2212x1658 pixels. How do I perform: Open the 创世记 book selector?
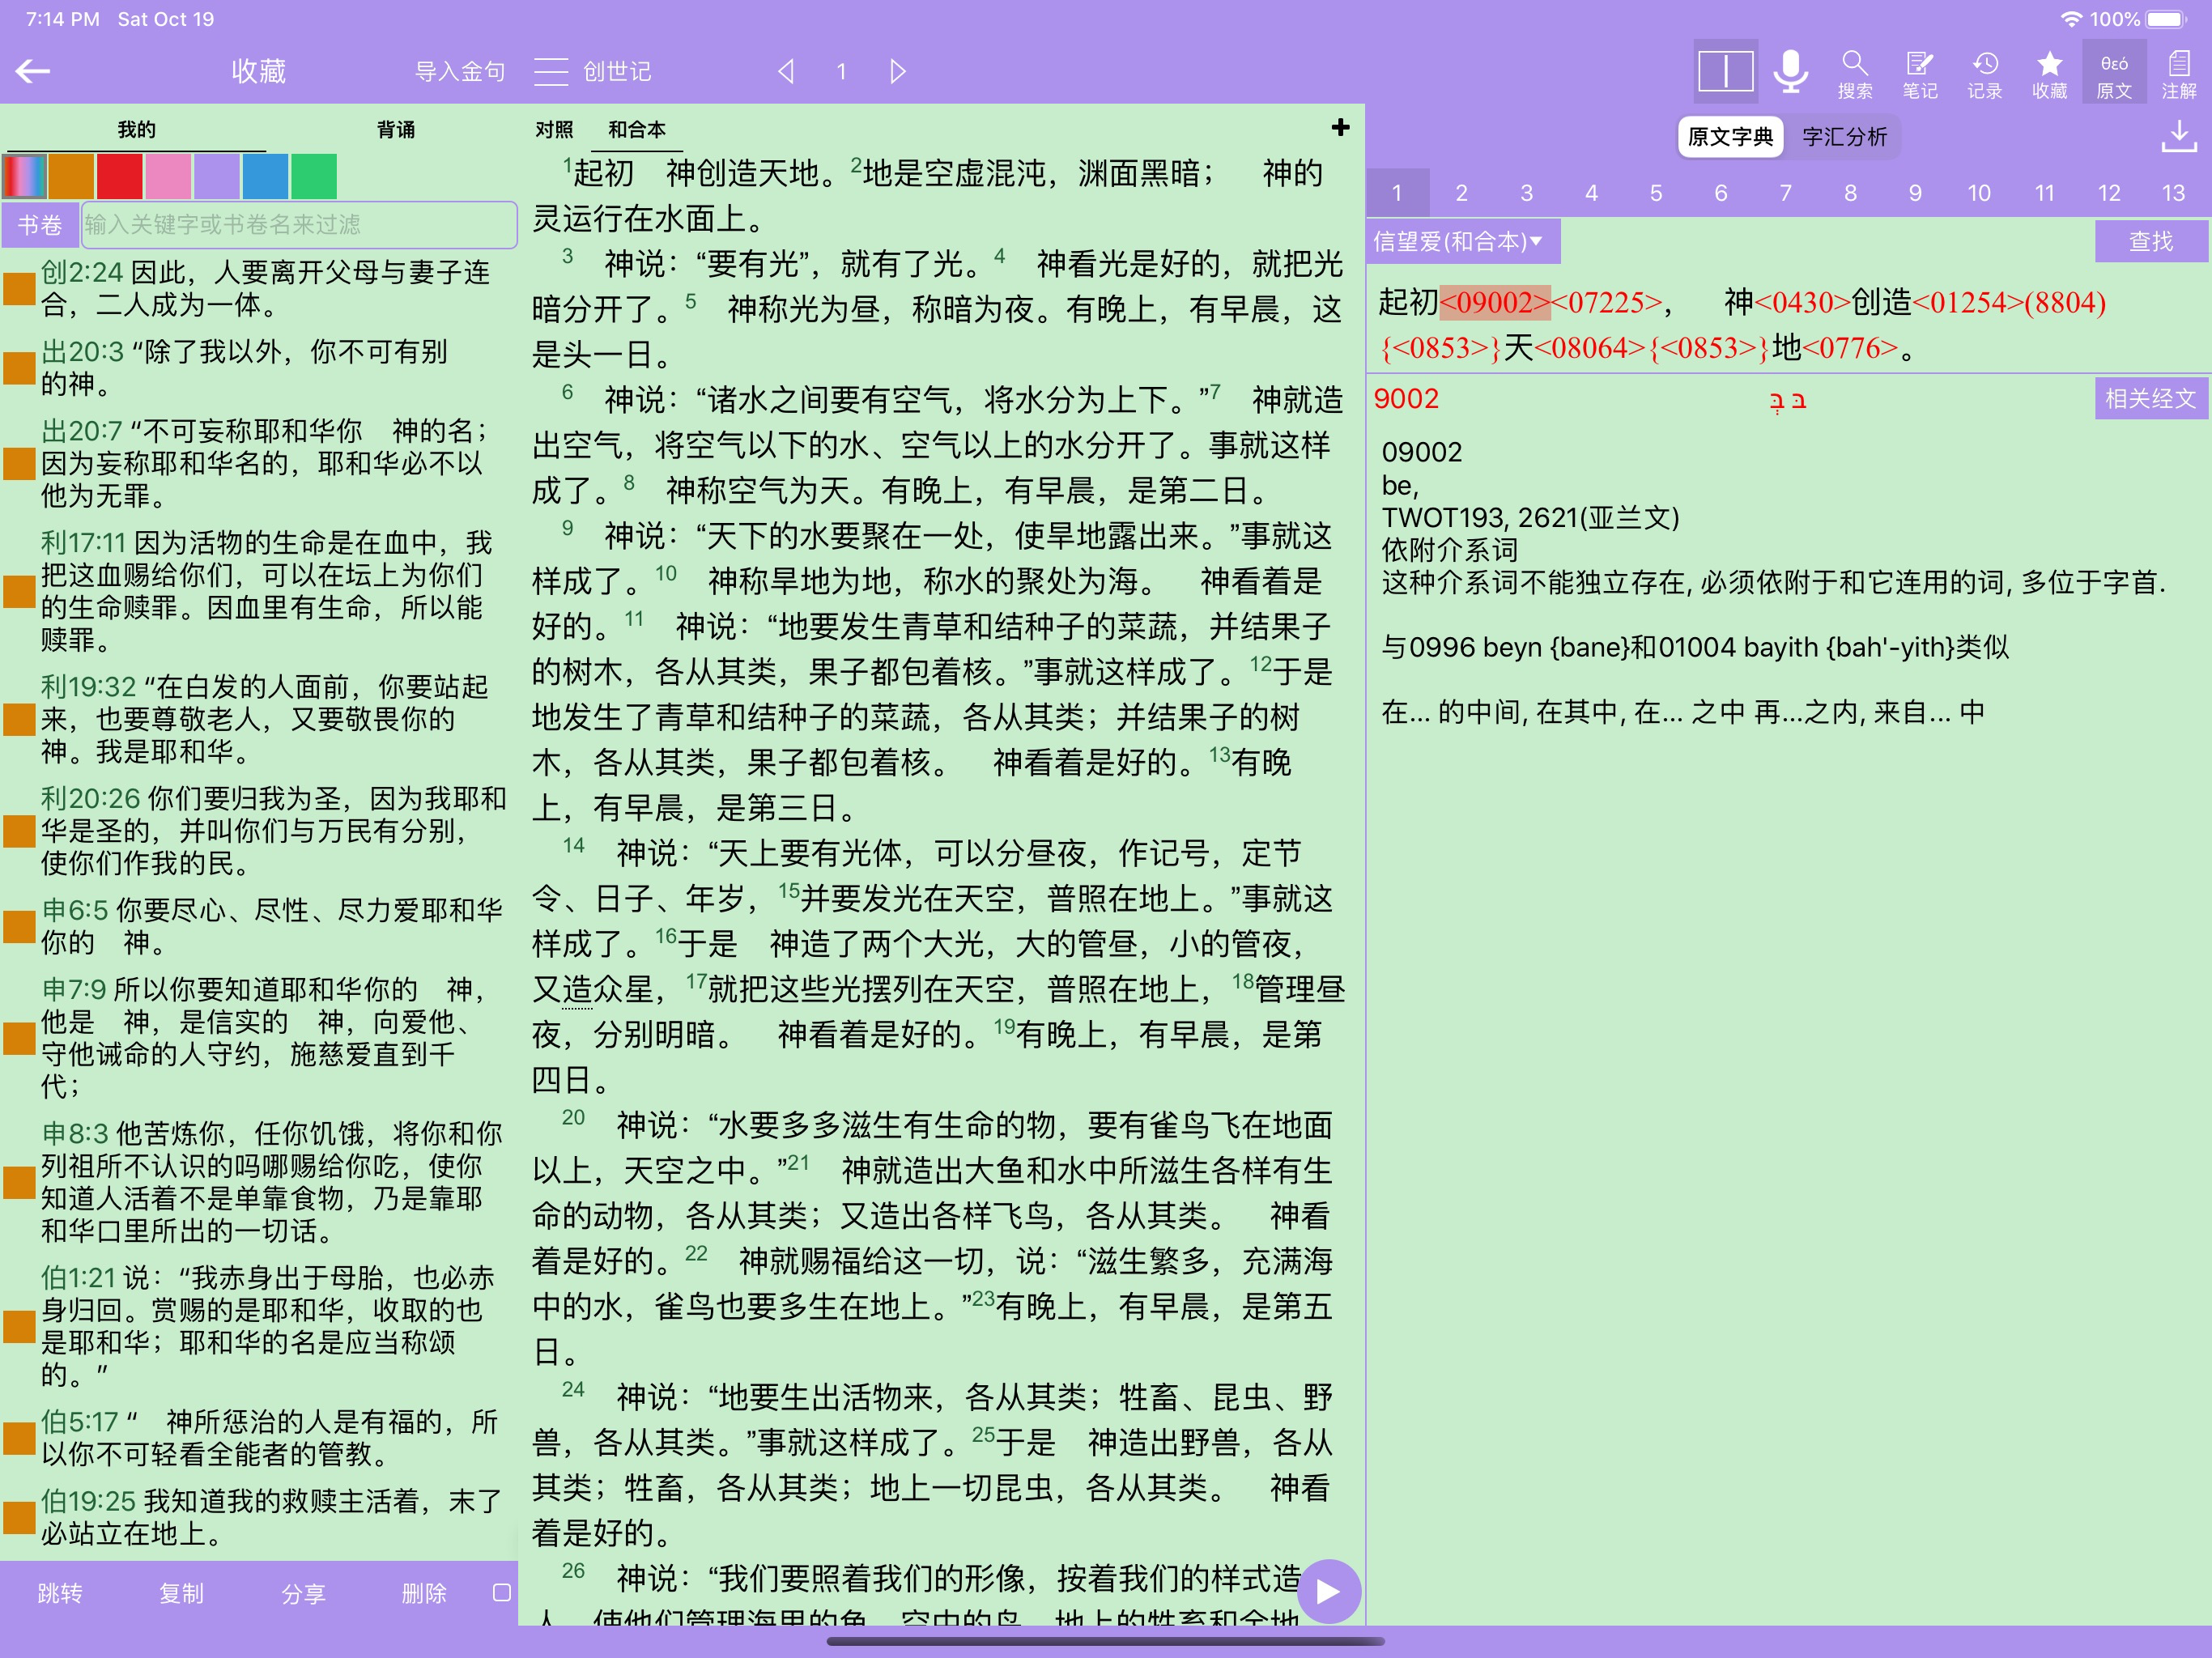617,71
